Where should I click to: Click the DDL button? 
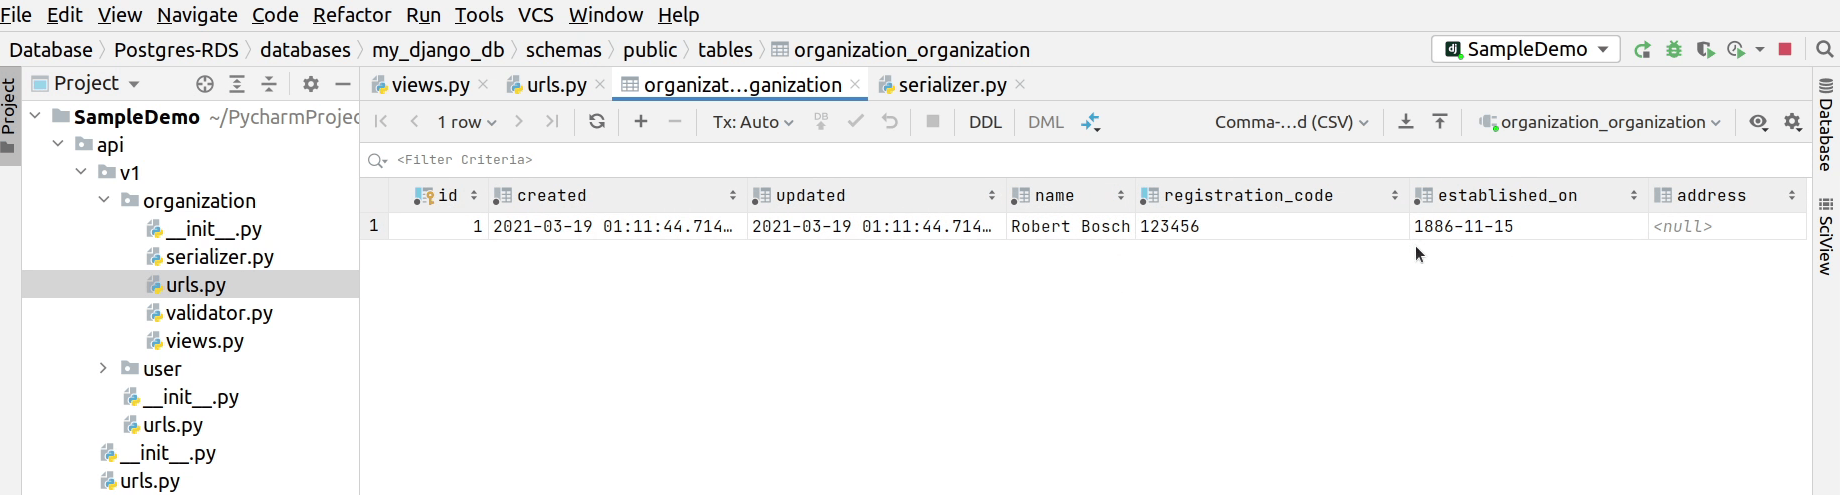985,122
